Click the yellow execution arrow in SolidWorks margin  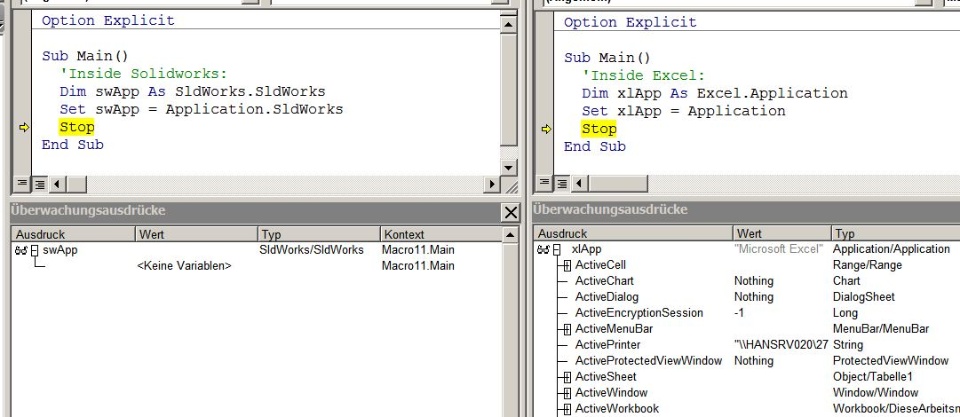pos(24,127)
